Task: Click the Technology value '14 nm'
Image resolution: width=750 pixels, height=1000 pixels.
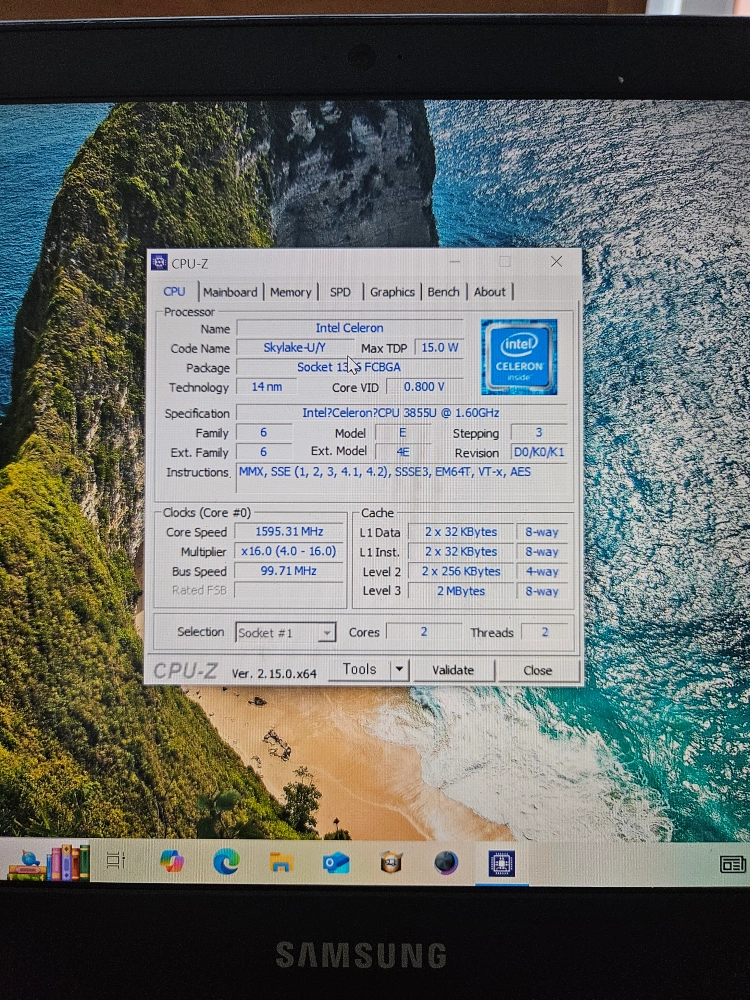Action: pos(267,386)
